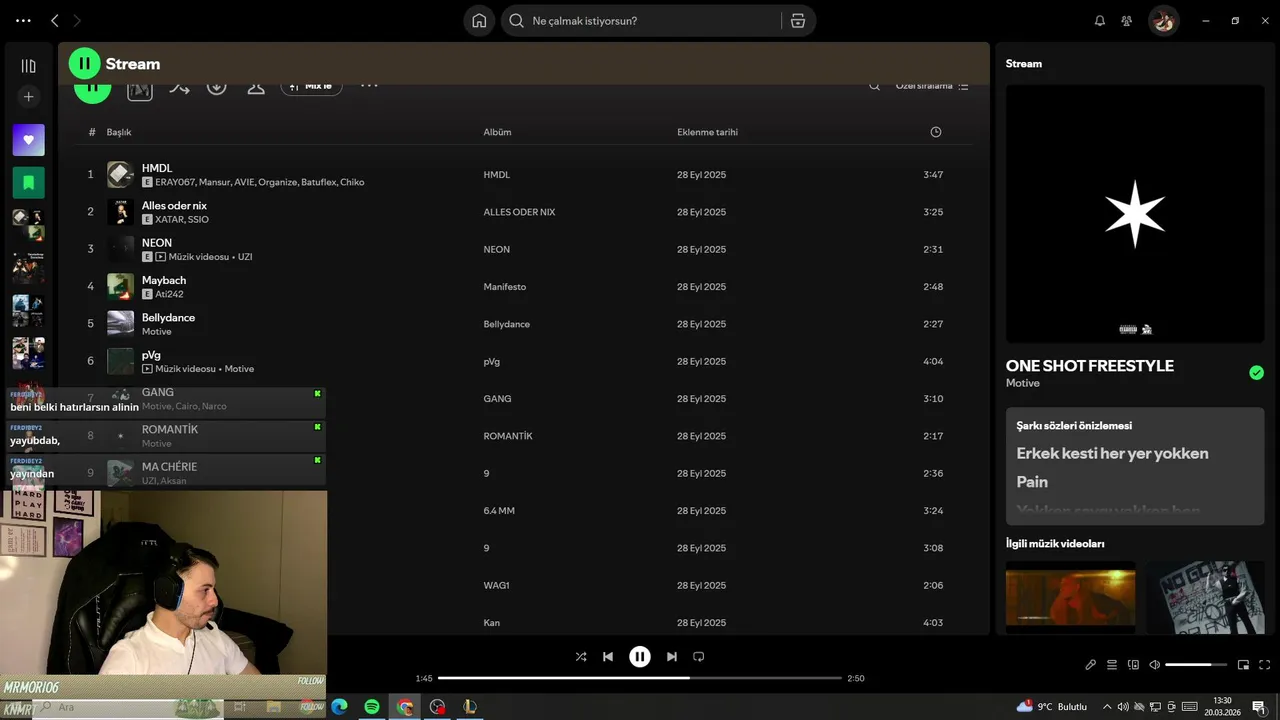The width and height of the screenshot is (1280, 720).
Task: Open the UZI artist link under NEON
Action: [245, 257]
